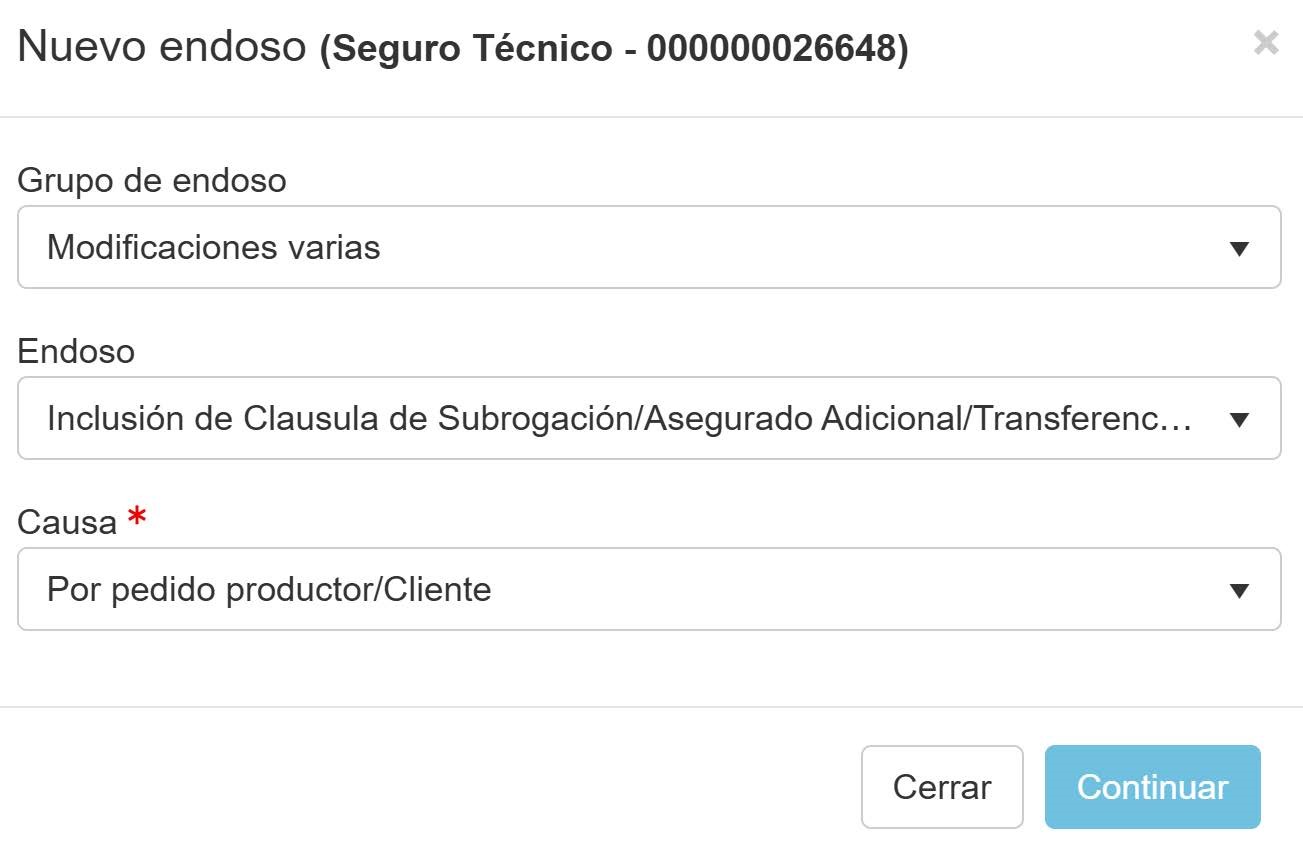1303x849 pixels.
Task: Expand the Causa dropdown
Action: point(649,589)
